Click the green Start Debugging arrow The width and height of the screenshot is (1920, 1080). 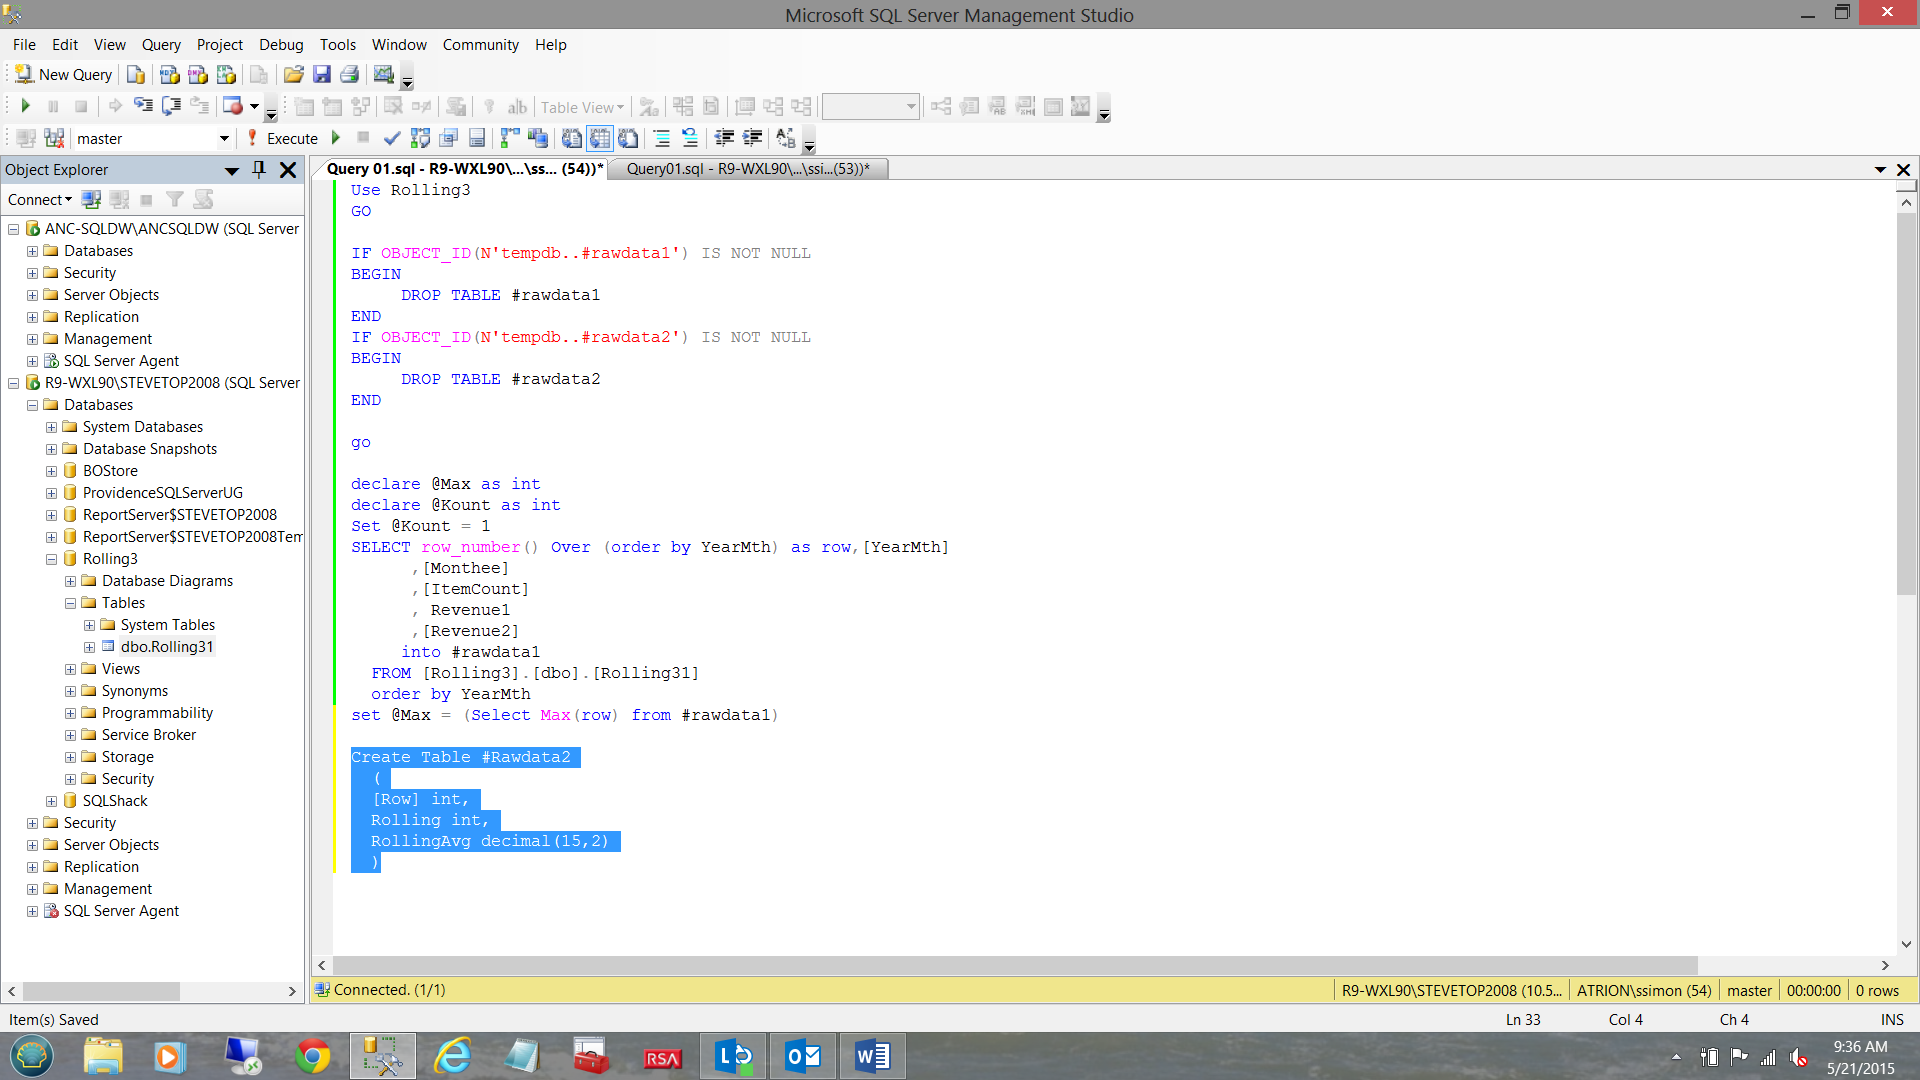[x=26, y=106]
